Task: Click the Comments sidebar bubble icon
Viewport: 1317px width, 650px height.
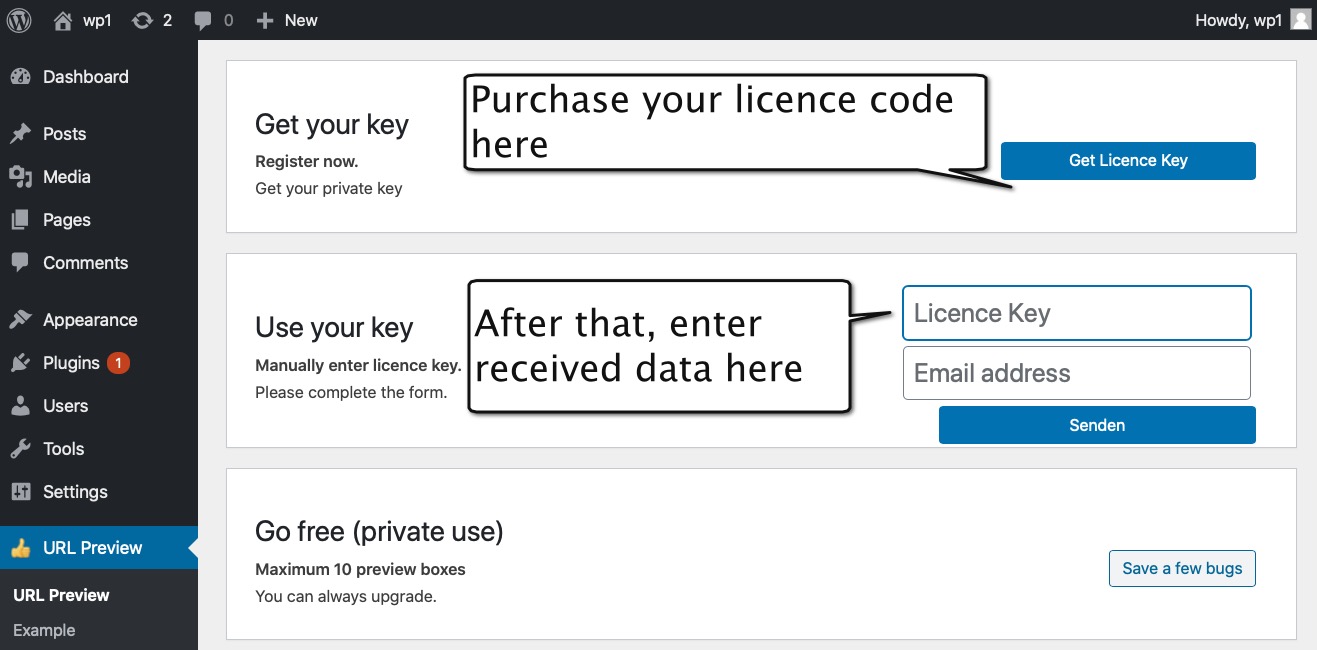Action: pos(20,263)
